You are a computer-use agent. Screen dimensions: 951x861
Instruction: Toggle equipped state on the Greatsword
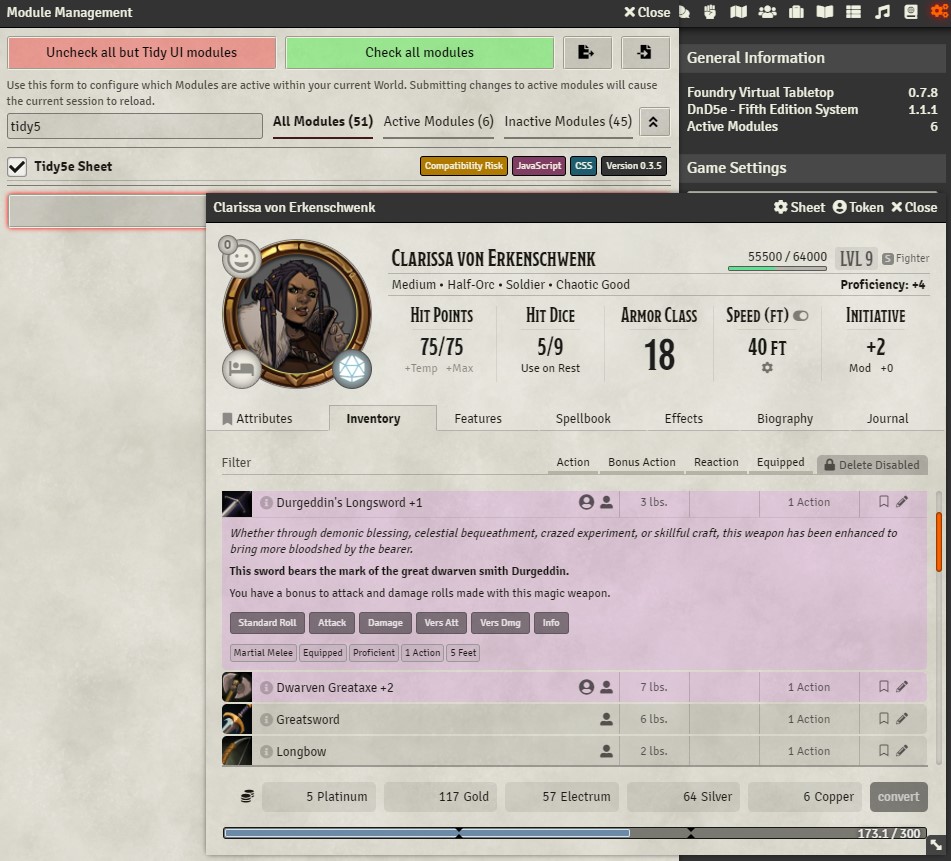coord(607,719)
